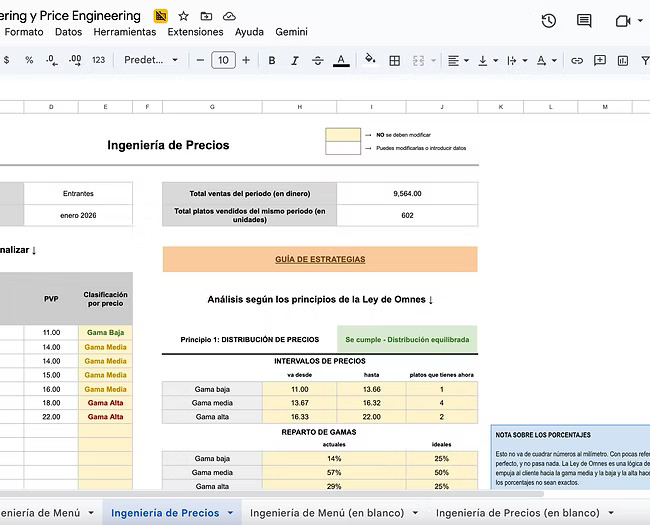
Task: Select the total ventas cell 9,564.00
Action: [x=407, y=194]
